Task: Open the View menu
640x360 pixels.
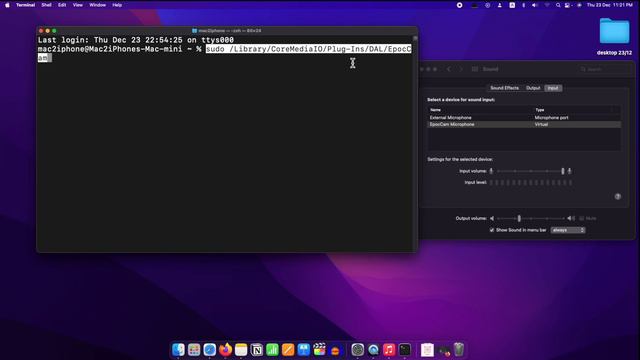Action: [78, 5]
